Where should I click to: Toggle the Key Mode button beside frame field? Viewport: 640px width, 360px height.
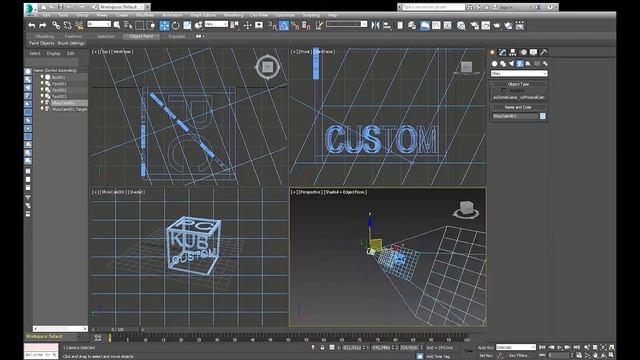click(x=542, y=355)
